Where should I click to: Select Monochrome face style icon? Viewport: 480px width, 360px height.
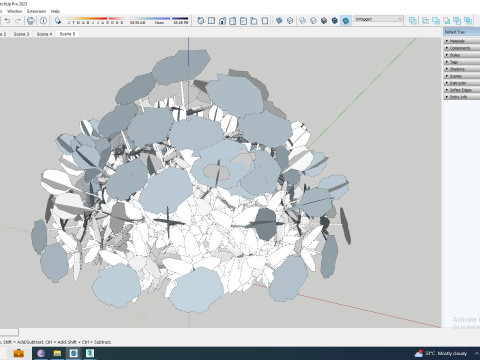tap(346, 21)
